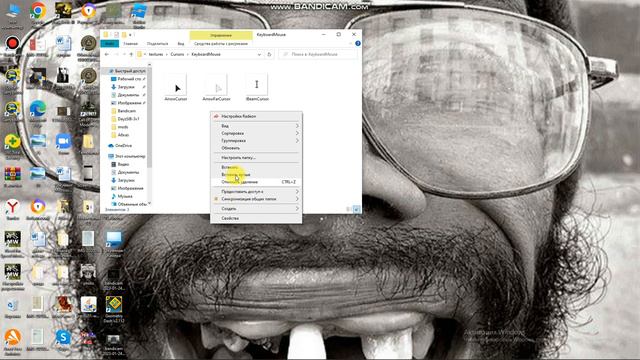Screen dimensions: 640x360
Task: Open Microsoft Edge desktop icon
Action: click(x=38, y=109)
